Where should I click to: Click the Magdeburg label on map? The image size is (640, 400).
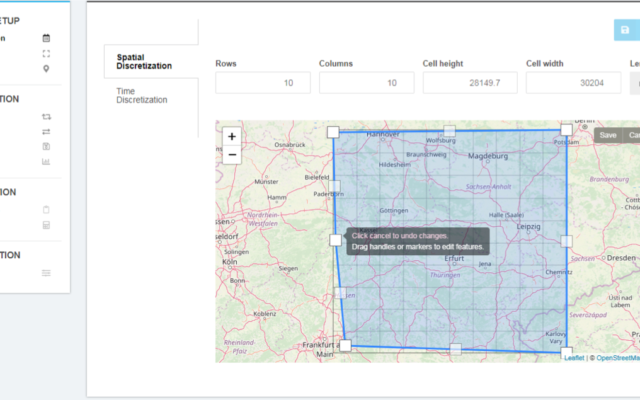coord(488,156)
